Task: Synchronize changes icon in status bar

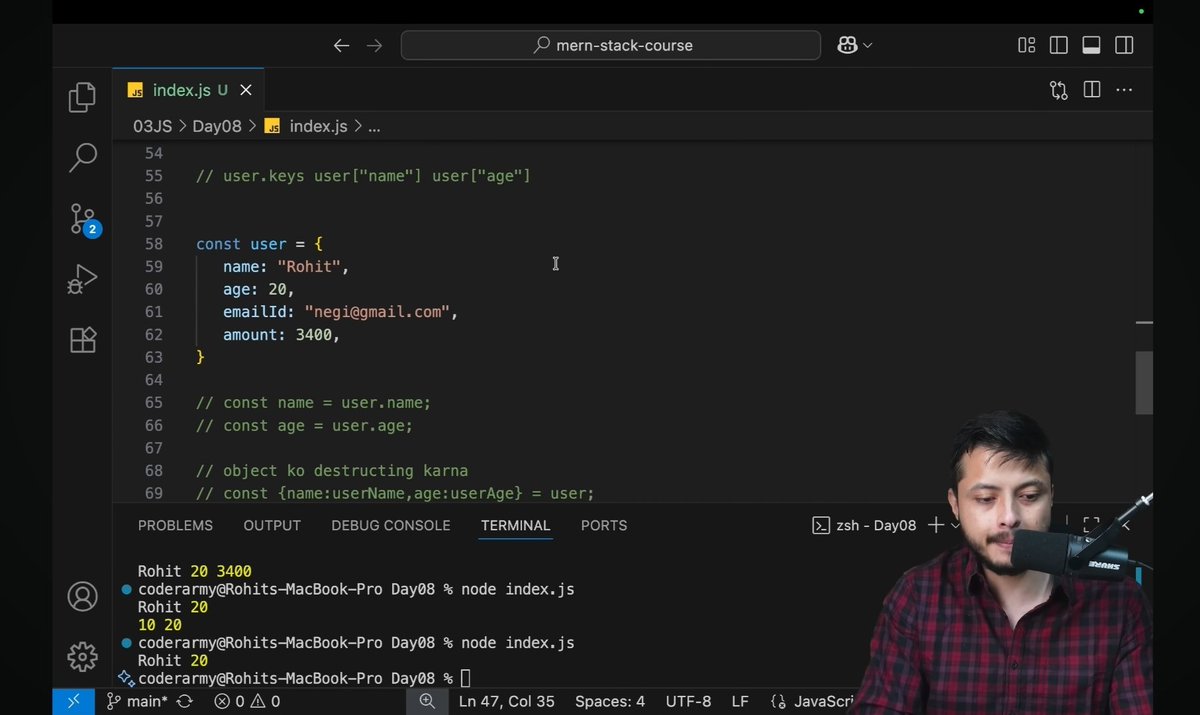Action: [x=184, y=702]
